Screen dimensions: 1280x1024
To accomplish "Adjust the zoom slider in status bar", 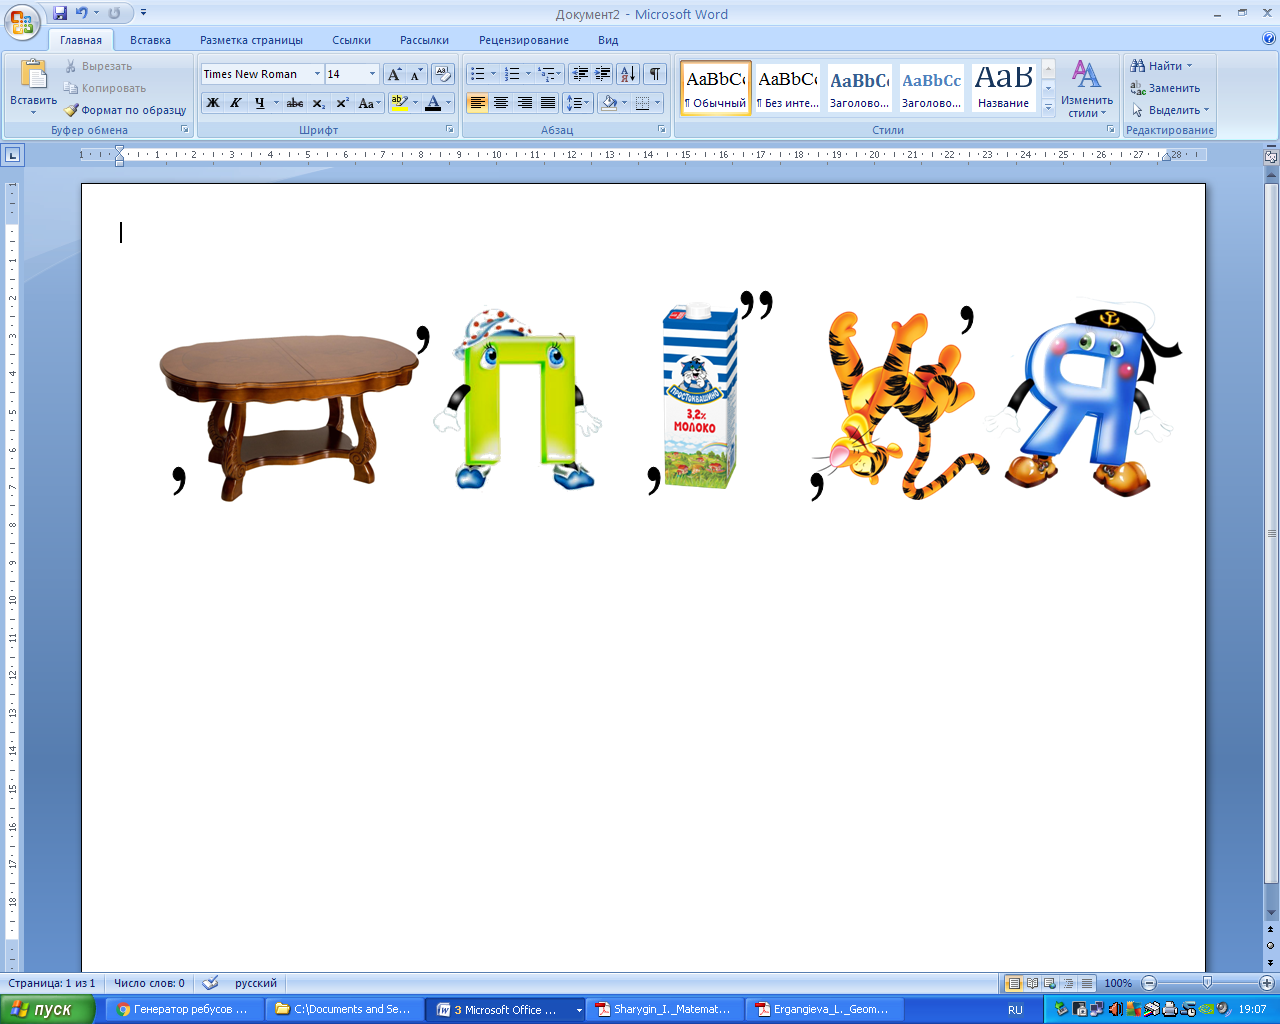I will [x=1207, y=983].
